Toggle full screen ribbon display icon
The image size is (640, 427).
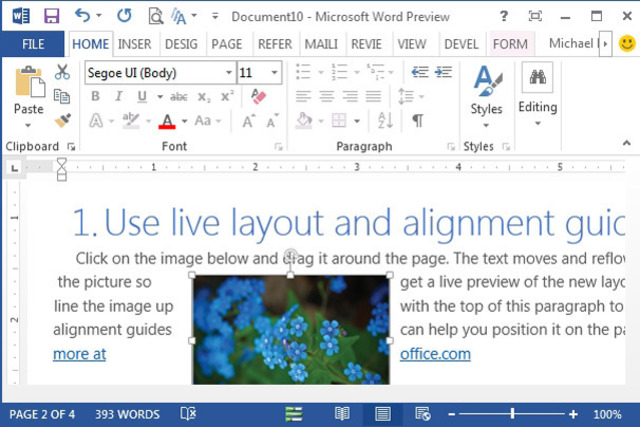(x=535, y=16)
